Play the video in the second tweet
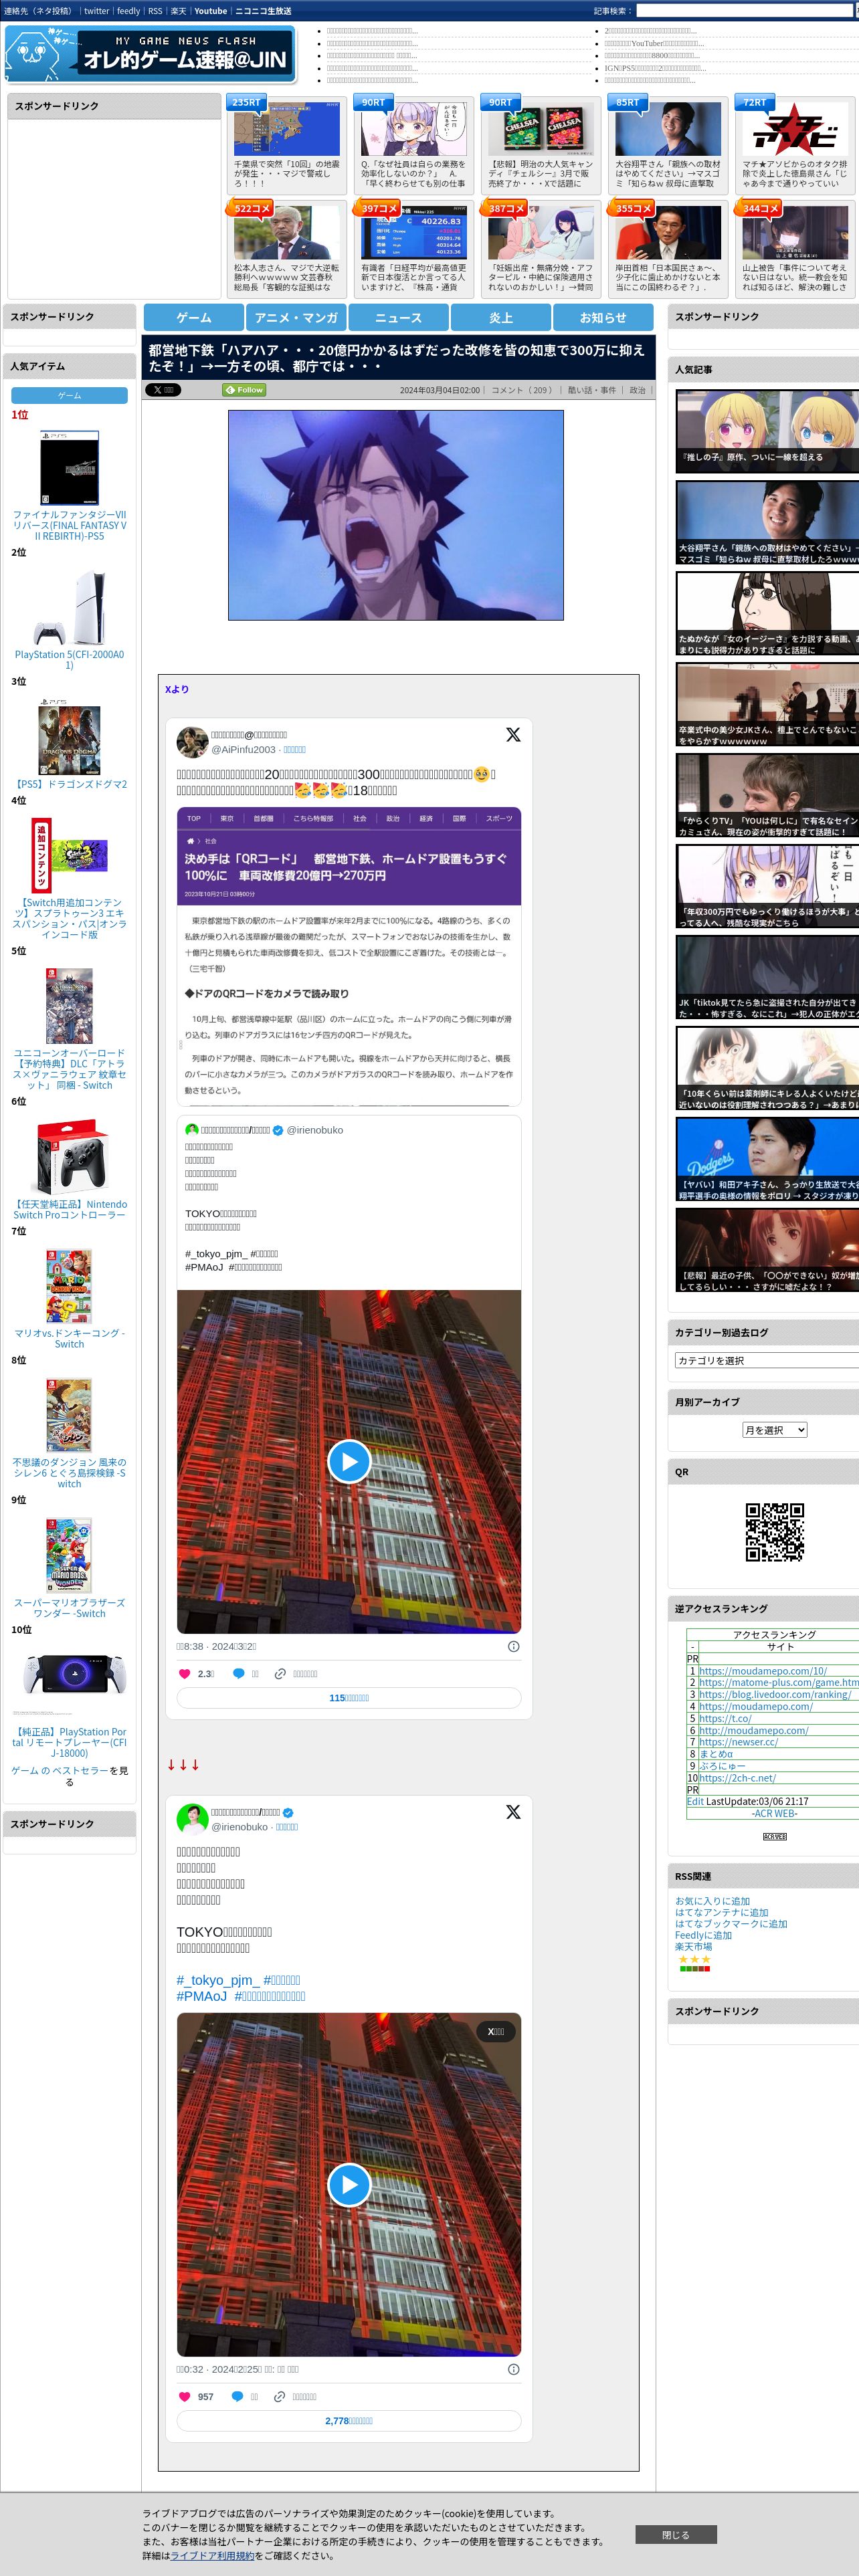 pos(349,2184)
